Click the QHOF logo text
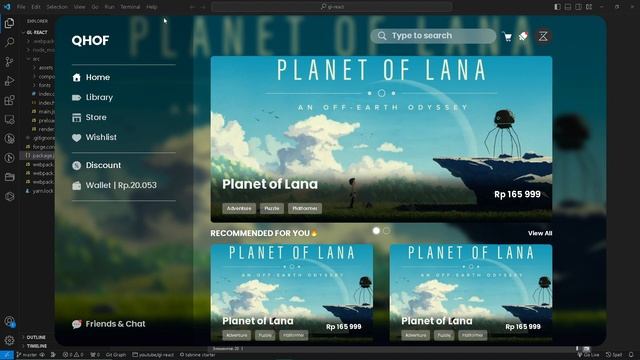640x360 pixels. [90, 40]
